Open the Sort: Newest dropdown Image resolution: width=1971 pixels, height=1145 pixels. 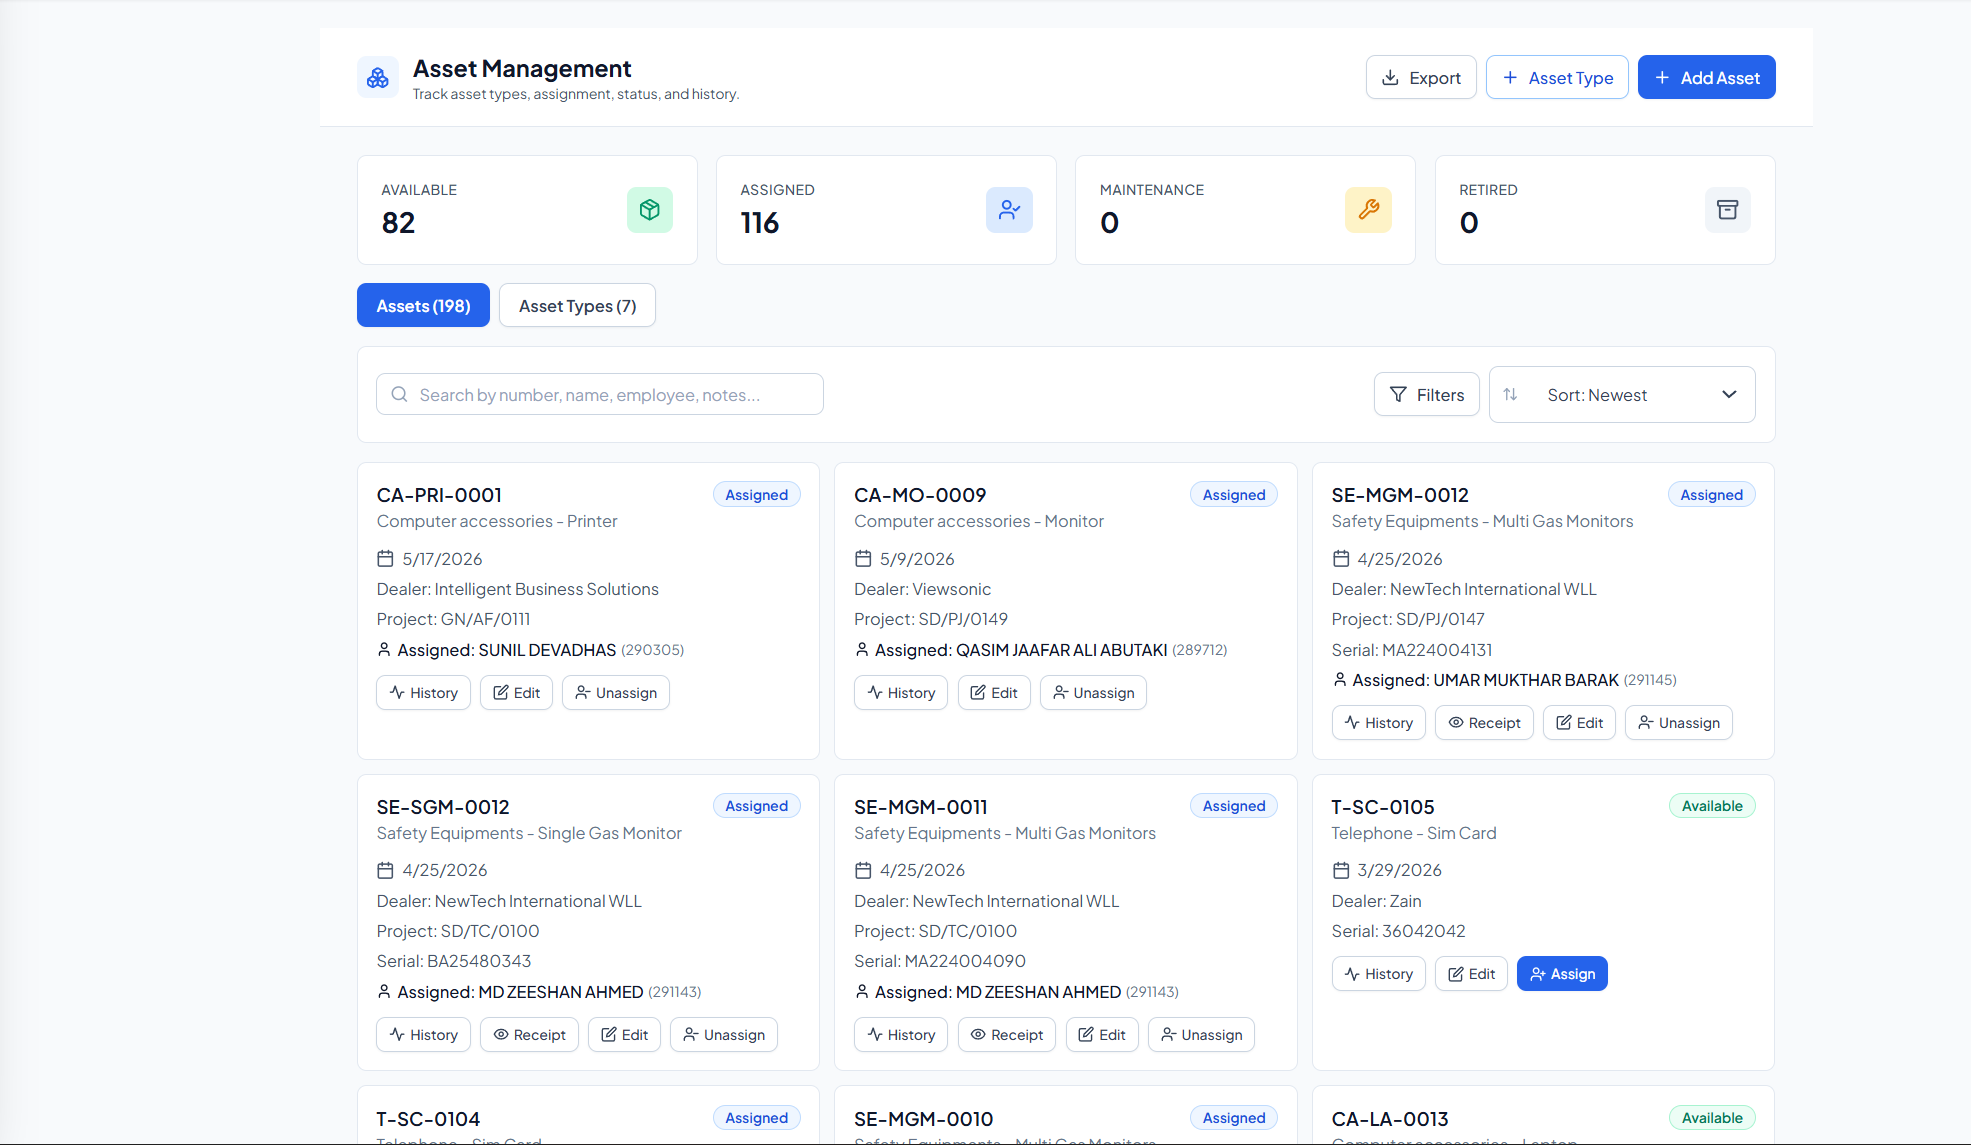tap(1622, 394)
